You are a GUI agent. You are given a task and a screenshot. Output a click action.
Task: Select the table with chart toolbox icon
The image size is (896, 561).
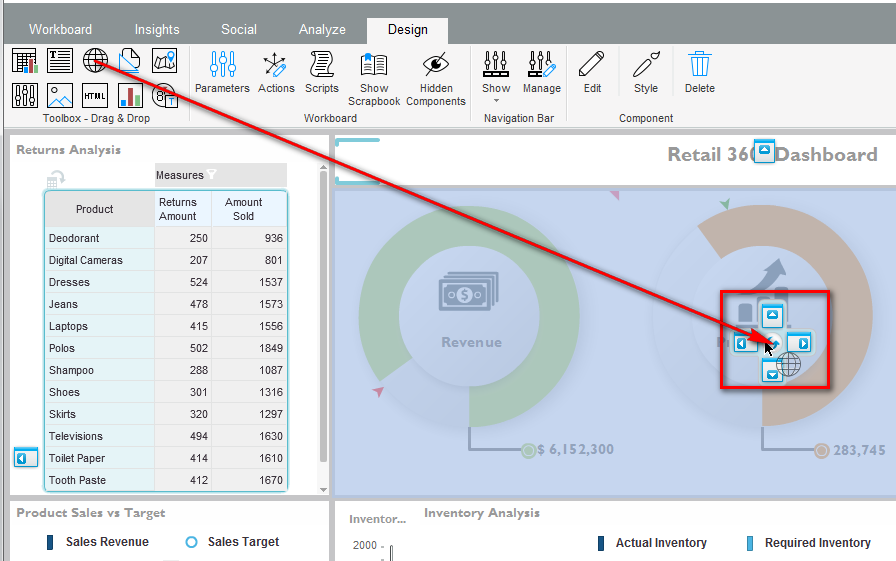click(x=25, y=61)
